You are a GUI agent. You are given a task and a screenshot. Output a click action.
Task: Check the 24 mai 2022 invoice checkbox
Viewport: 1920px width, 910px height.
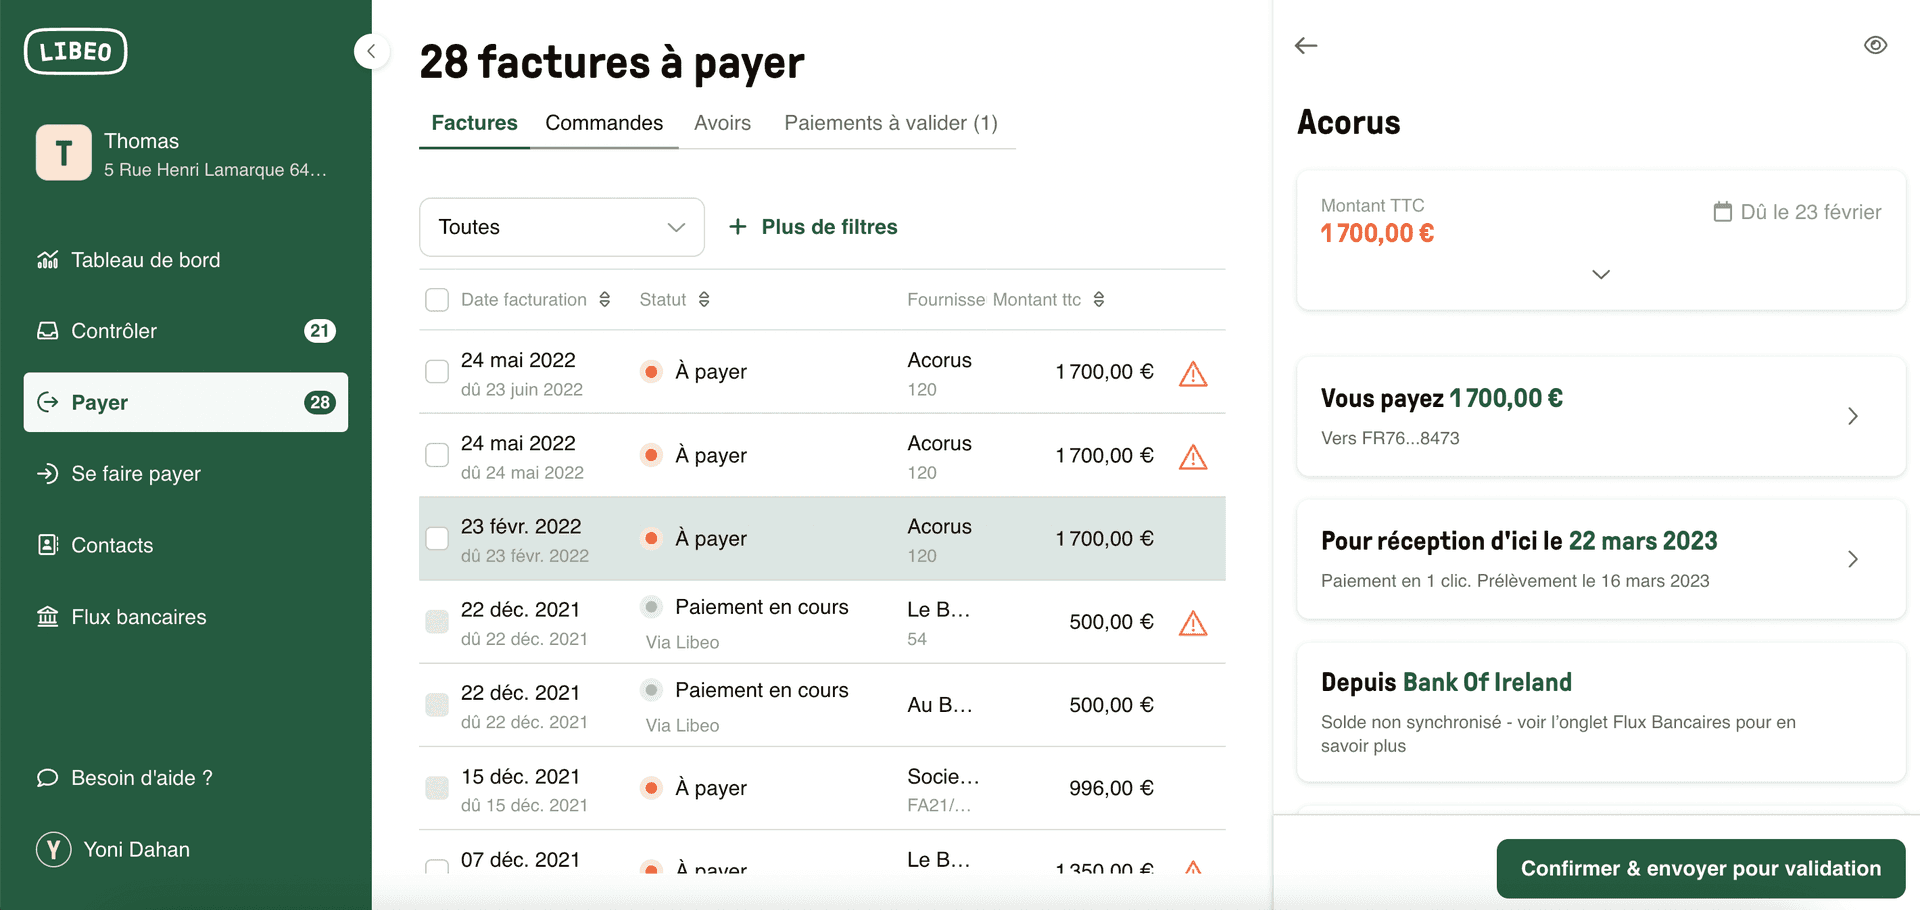click(437, 371)
